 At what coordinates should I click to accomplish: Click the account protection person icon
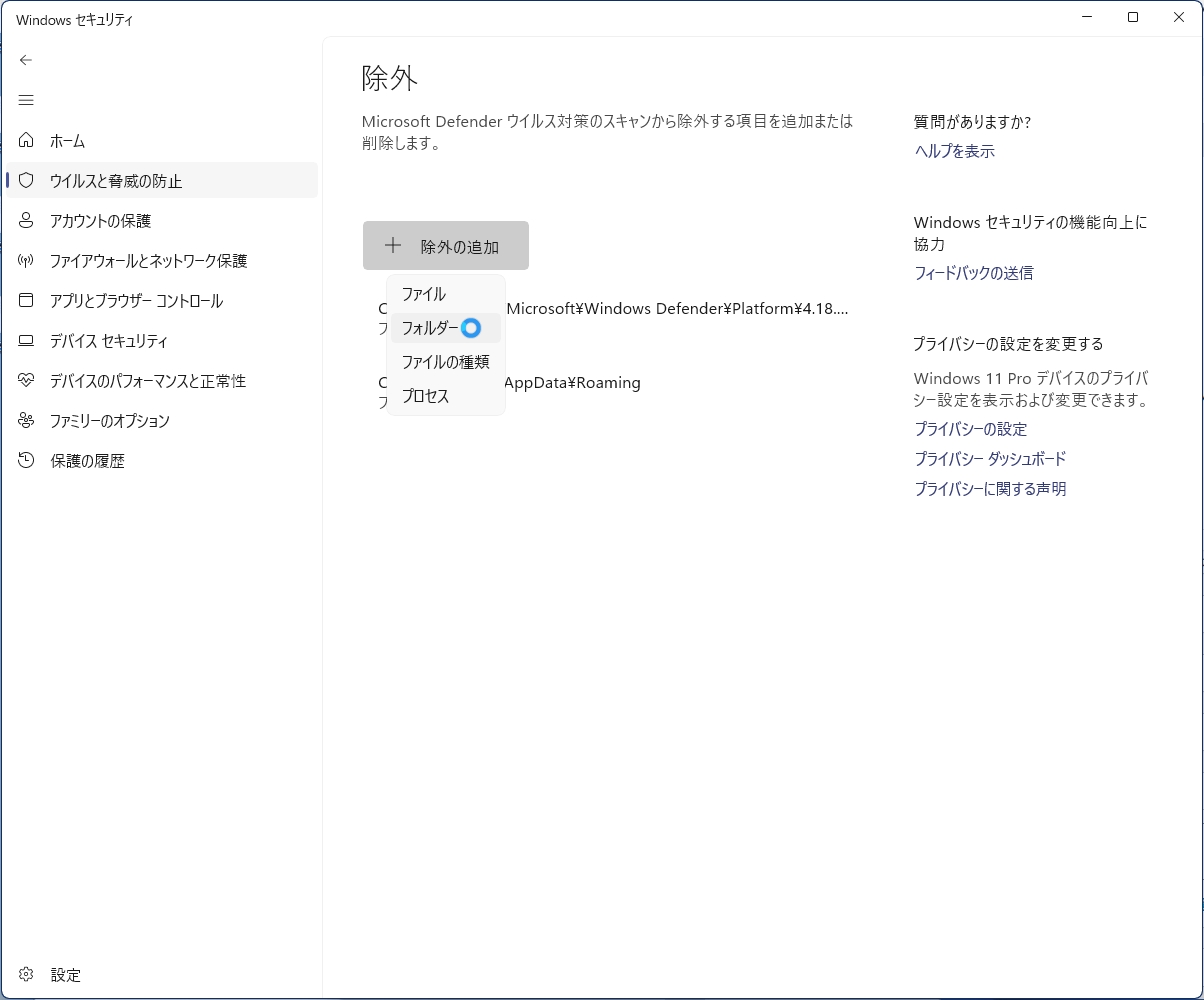click(27, 221)
